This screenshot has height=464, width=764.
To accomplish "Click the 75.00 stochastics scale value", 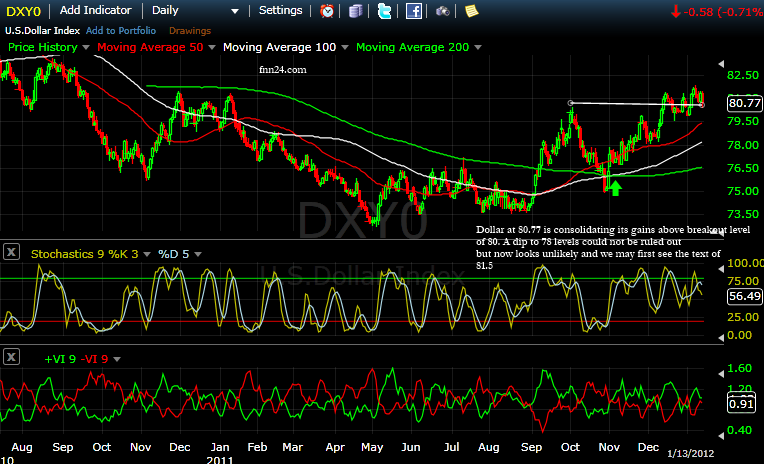I will (x=743, y=281).
